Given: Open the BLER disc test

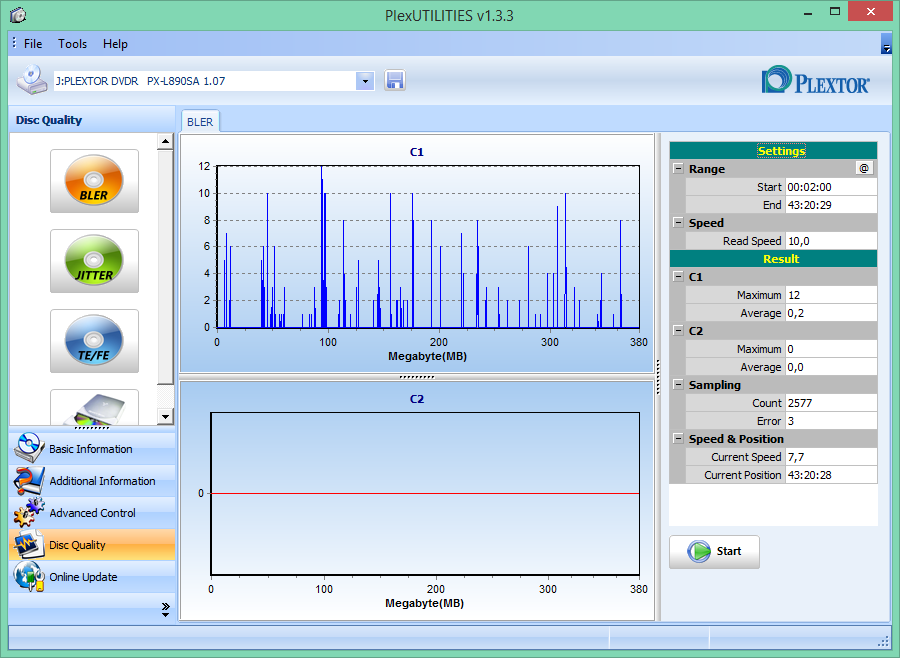Looking at the screenshot, I should (x=94, y=181).
